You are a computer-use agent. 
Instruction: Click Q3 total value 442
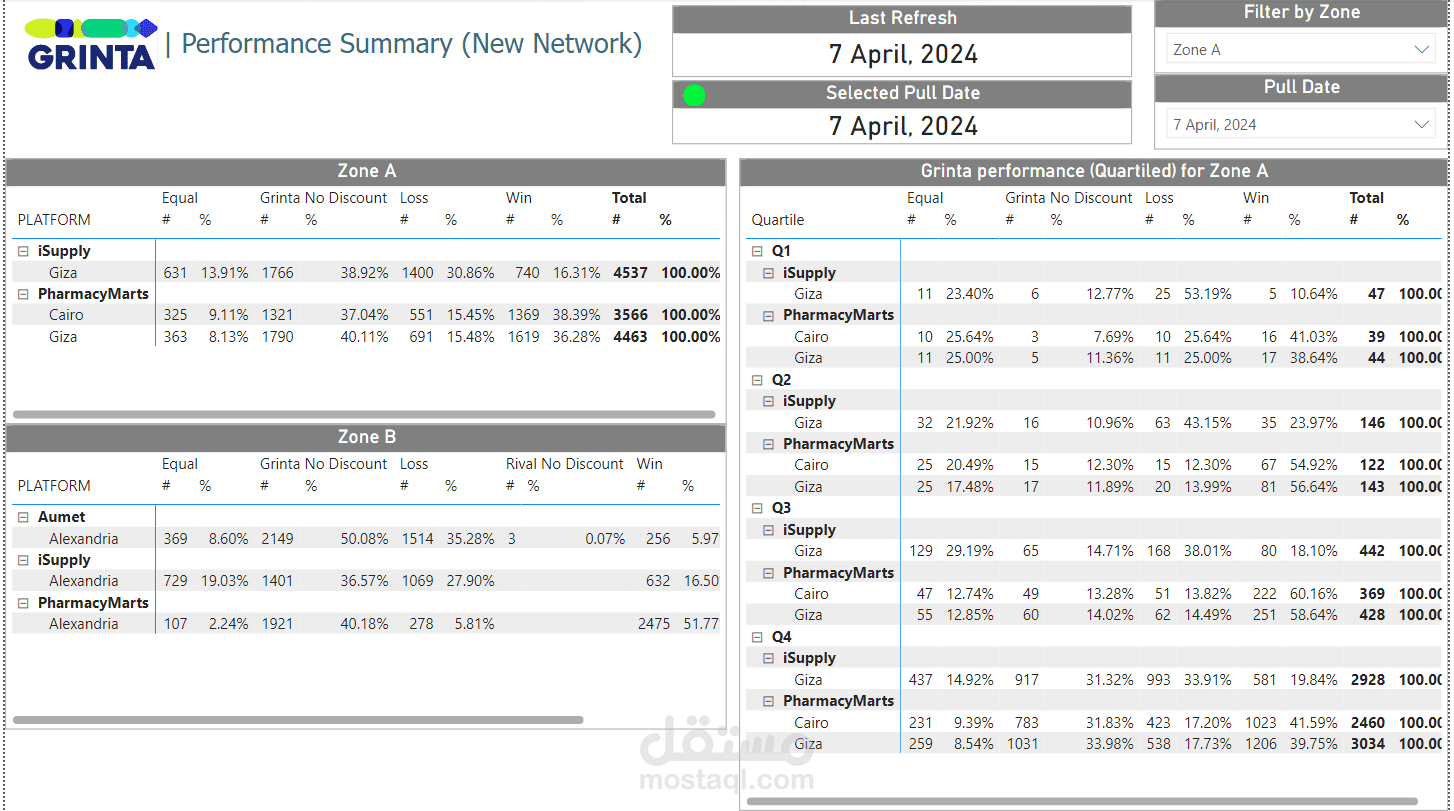[1372, 551]
